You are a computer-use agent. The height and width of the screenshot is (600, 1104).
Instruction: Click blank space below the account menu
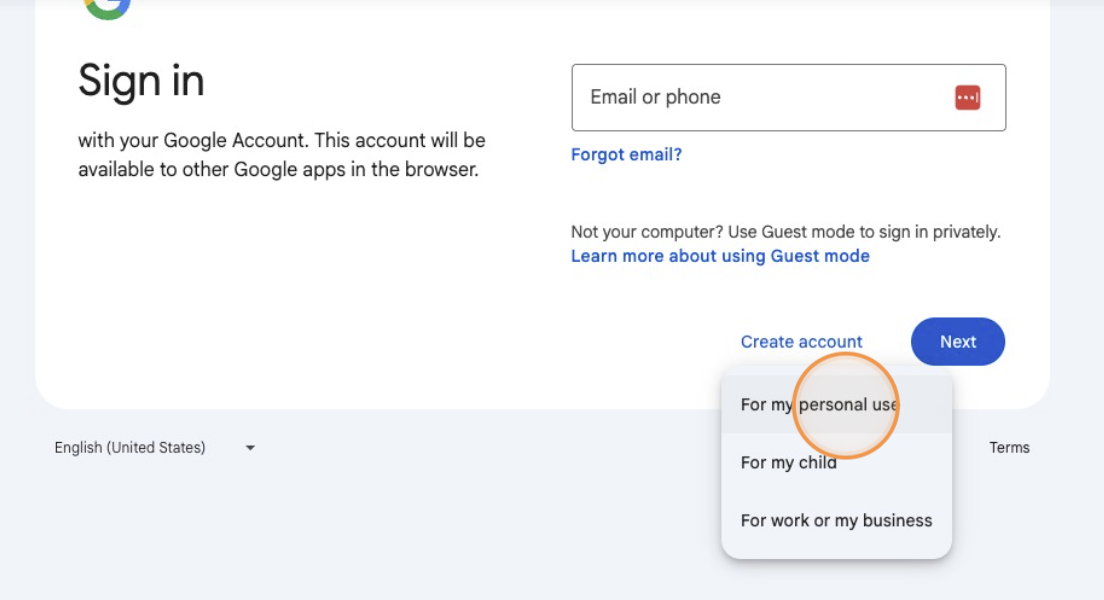[x=836, y=582]
